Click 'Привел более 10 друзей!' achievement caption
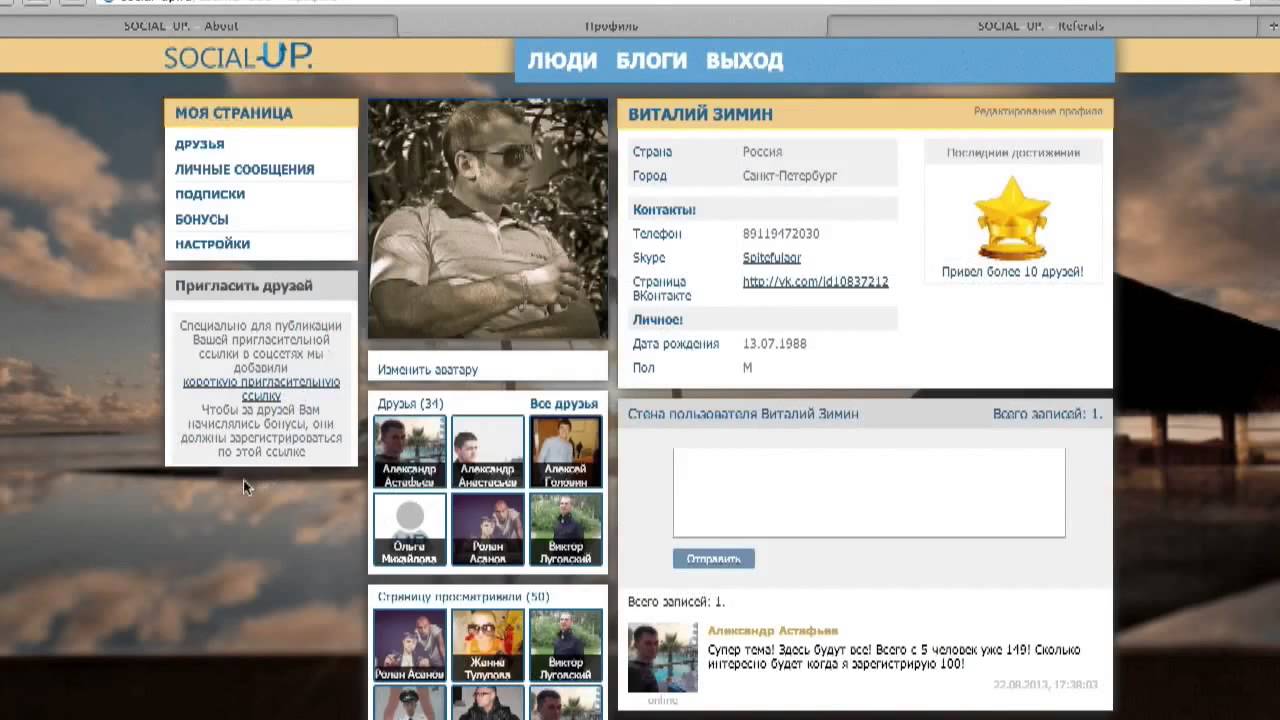The width and height of the screenshot is (1280, 720). 1012,272
